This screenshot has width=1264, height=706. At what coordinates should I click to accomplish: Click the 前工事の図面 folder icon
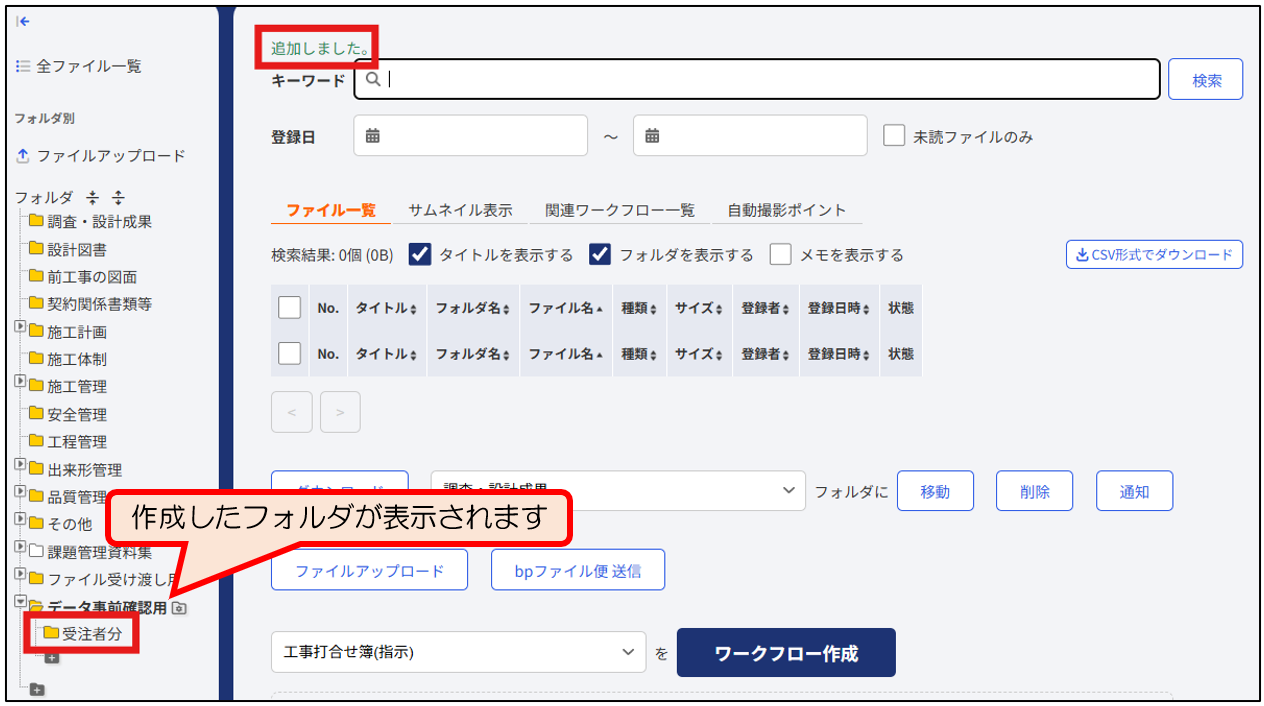[36, 276]
